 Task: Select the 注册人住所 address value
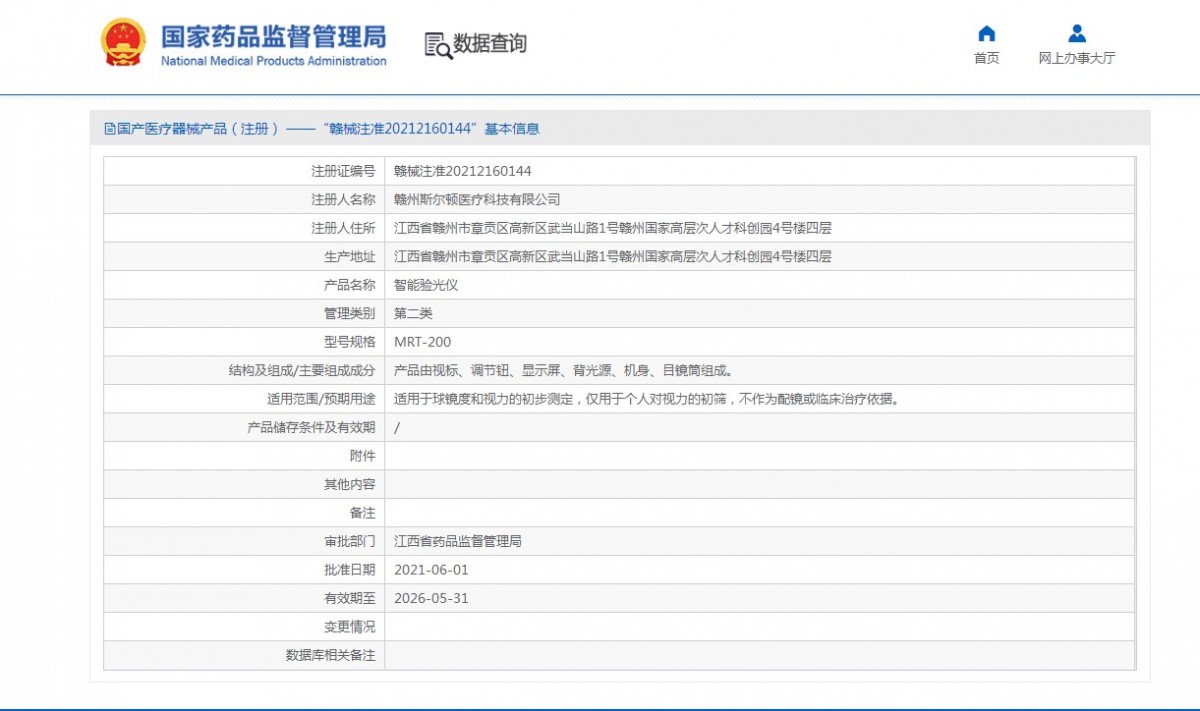tap(613, 228)
